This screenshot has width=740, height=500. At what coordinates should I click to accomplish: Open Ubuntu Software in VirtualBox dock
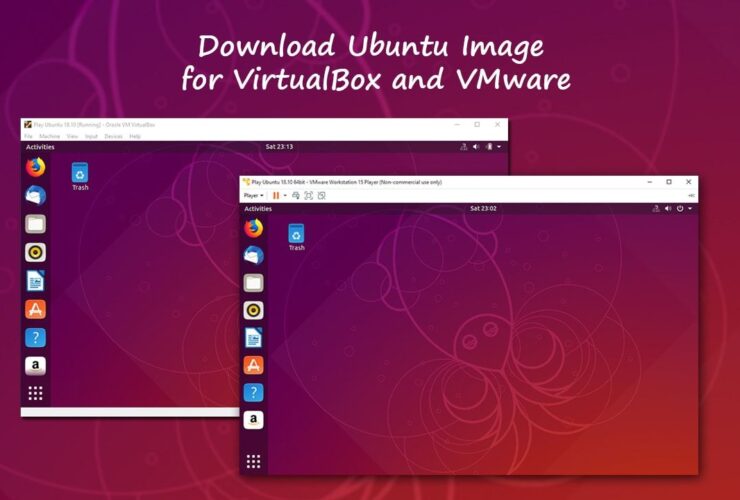click(35, 309)
